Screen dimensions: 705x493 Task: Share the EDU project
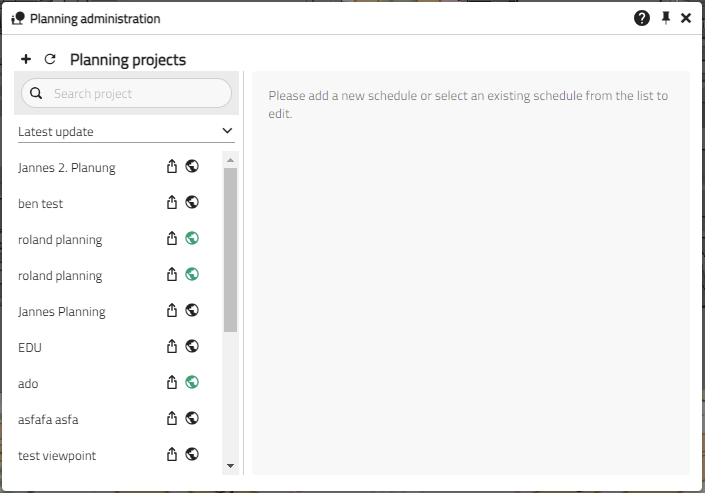(172, 347)
